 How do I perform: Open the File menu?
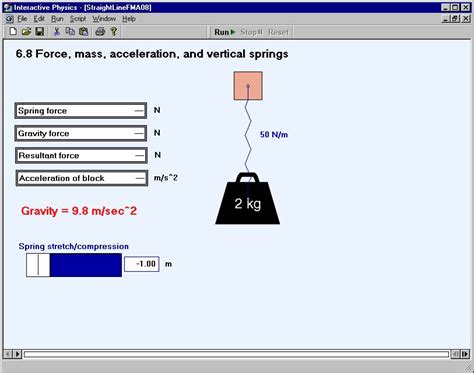22,19
